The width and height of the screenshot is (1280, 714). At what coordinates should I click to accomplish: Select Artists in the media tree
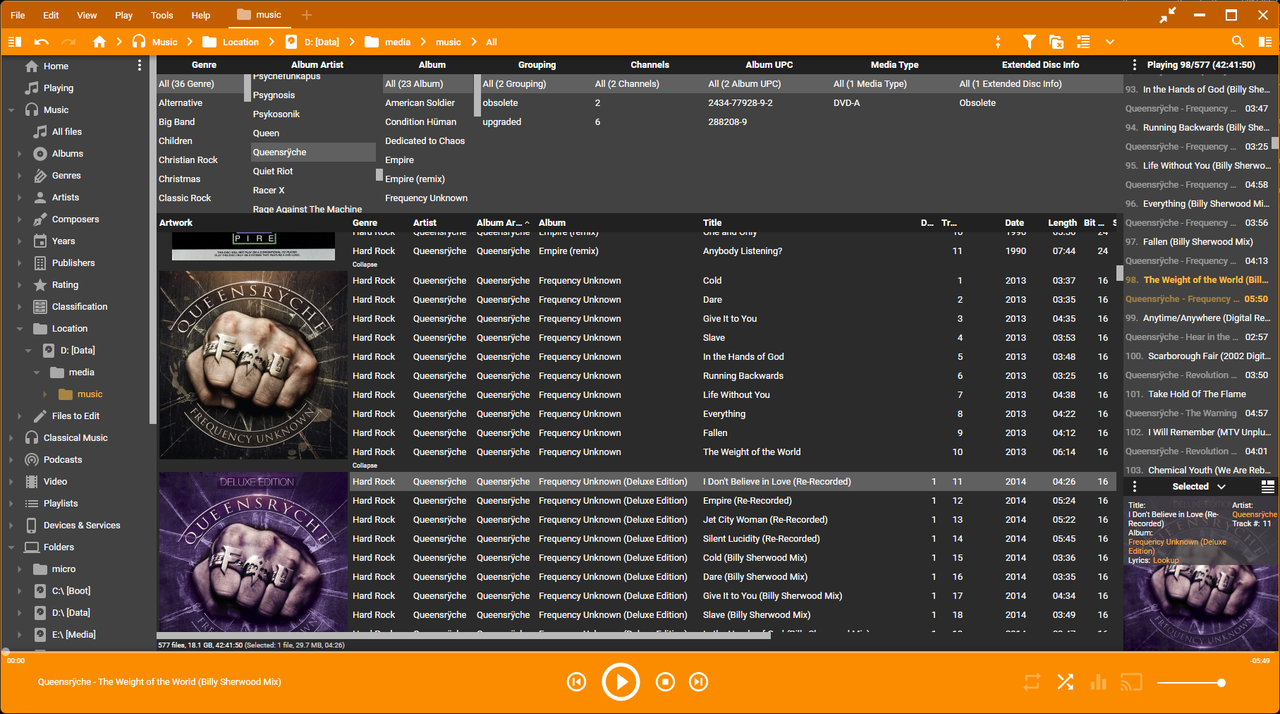tap(65, 198)
